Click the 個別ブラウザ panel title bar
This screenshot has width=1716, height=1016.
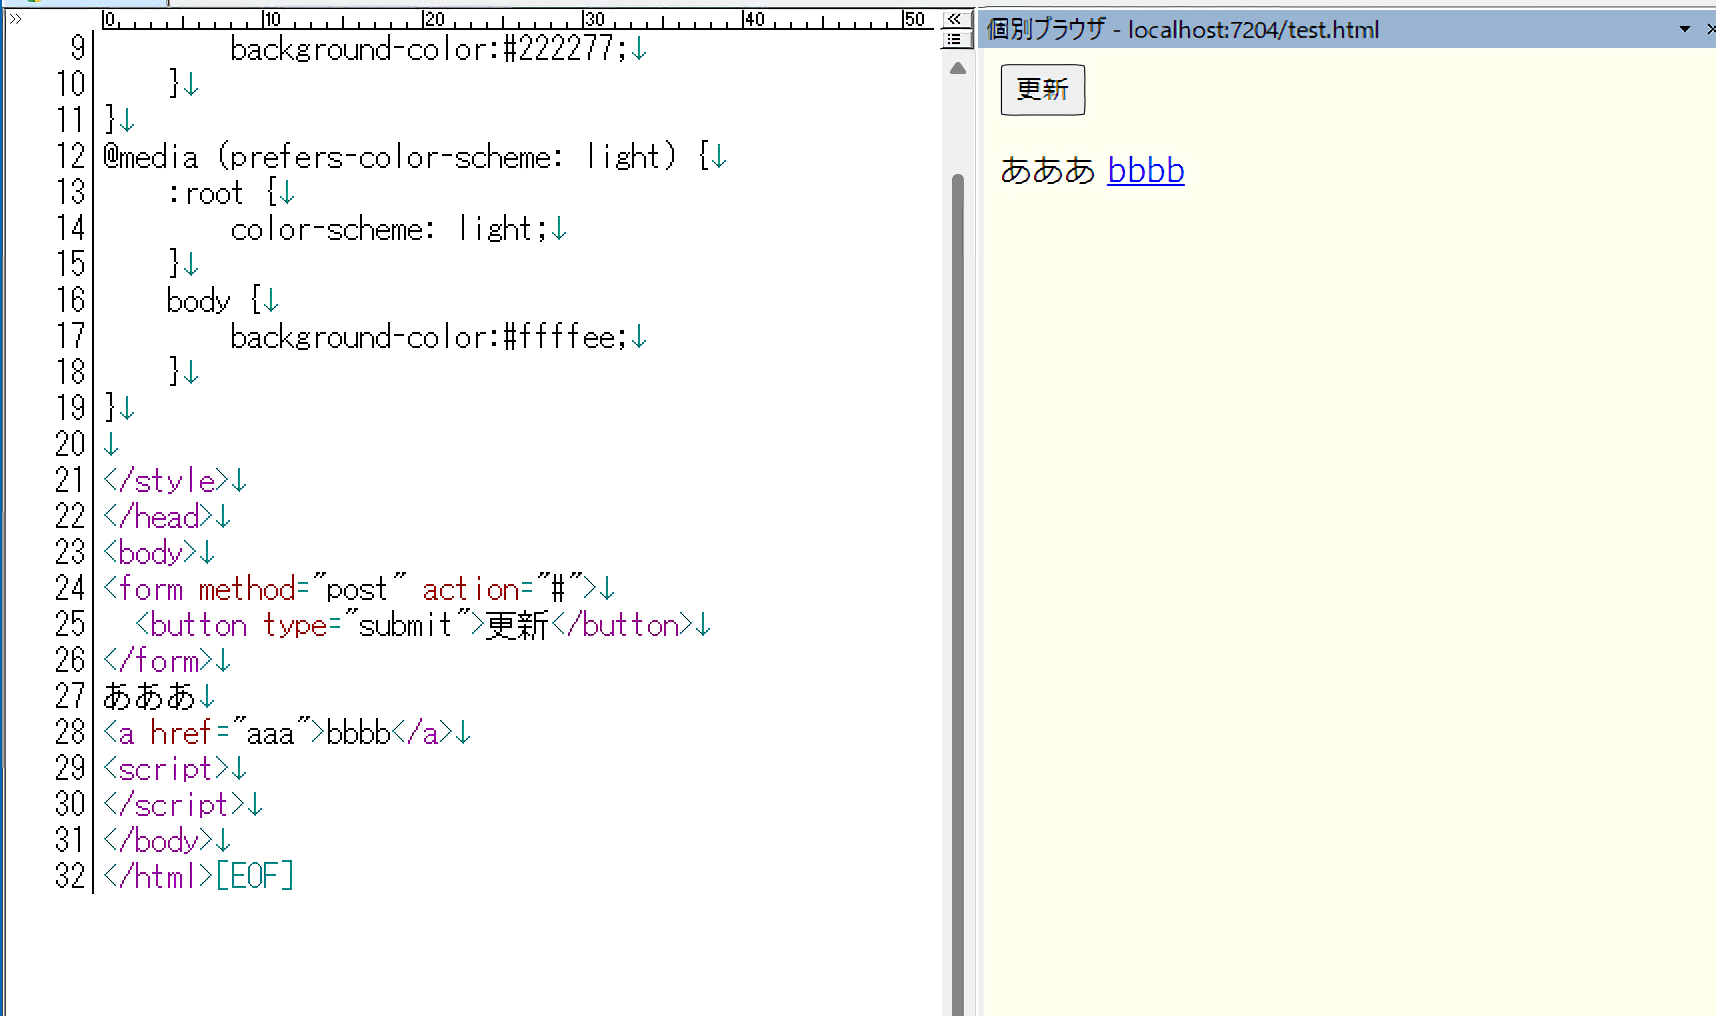pos(1300,30)
